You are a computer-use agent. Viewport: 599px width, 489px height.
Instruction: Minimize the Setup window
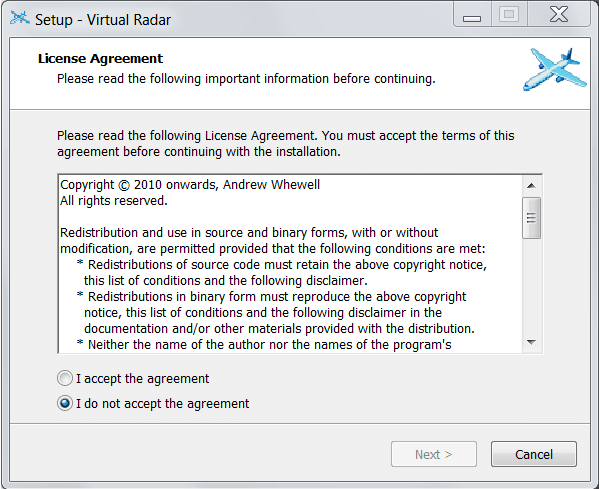(472, 15)
